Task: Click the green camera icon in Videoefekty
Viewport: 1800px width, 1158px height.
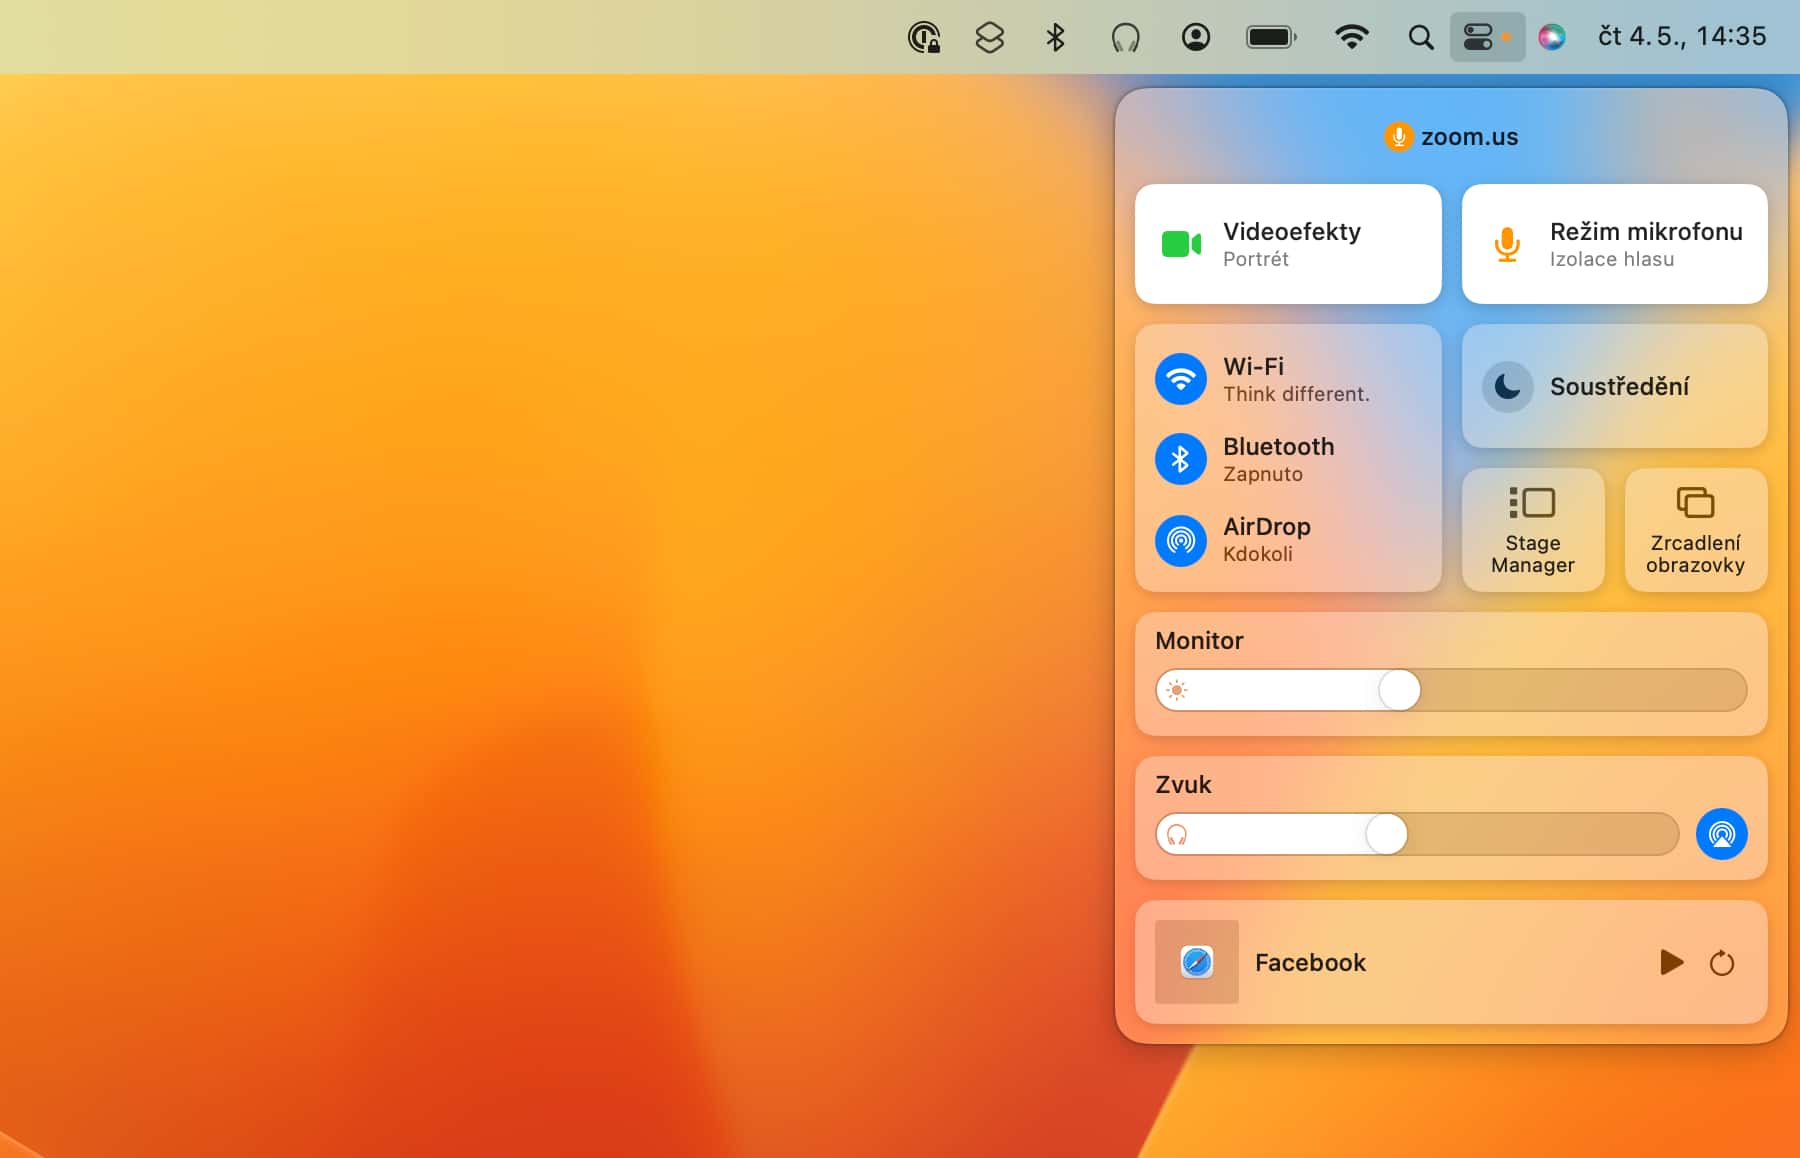Action: tap(1181, 244)
